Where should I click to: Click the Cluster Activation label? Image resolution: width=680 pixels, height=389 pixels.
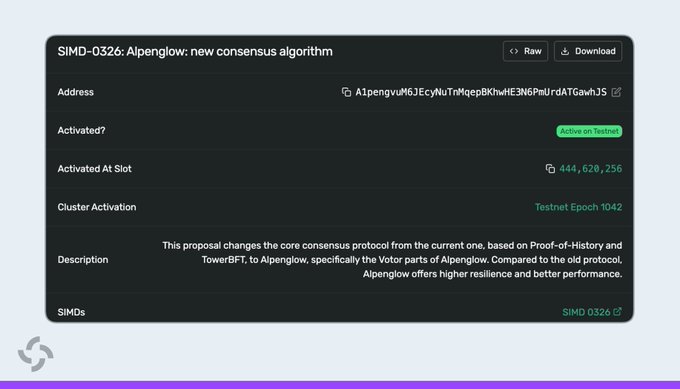click(97, 207)
